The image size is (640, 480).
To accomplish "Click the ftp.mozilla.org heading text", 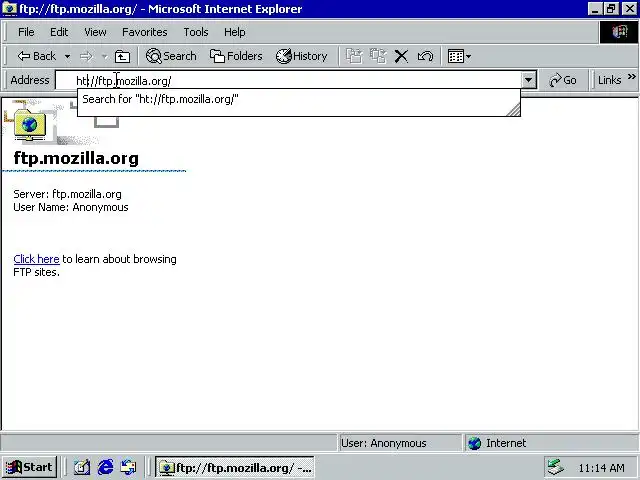I will click(x=76, y=158).
